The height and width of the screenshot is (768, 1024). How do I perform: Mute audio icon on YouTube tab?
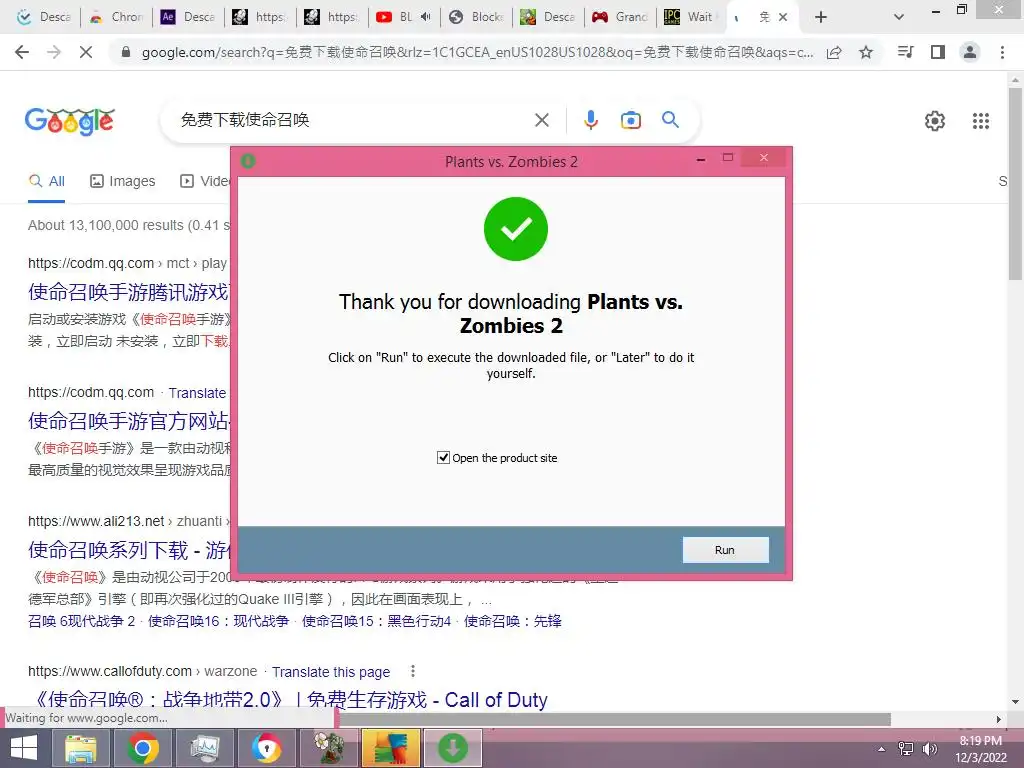pos(426,17)
